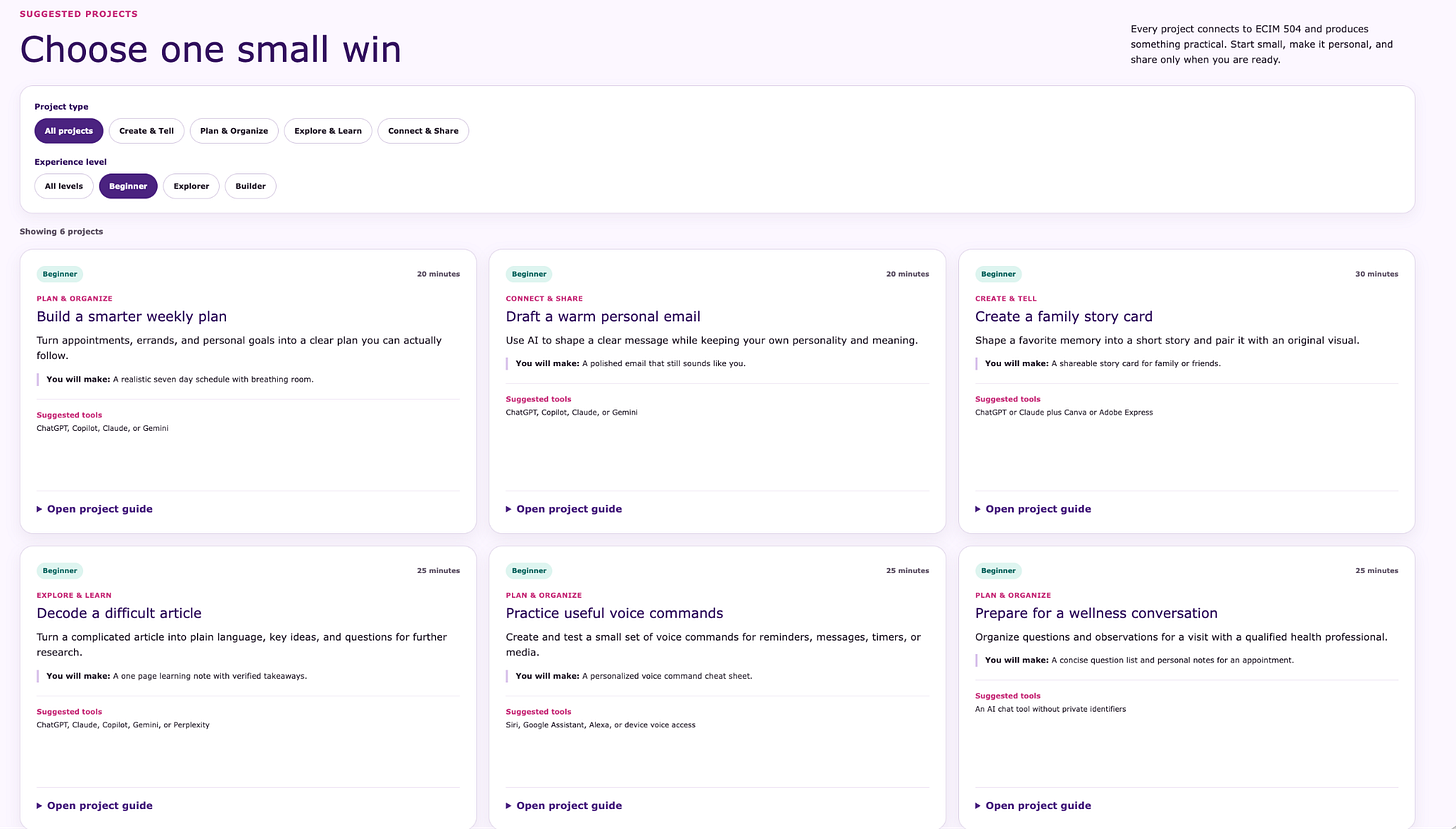Viewport: 1456px width, 829px height.
Task: Click the Beginner badge on weekly plan card
Action: point(60,274)
